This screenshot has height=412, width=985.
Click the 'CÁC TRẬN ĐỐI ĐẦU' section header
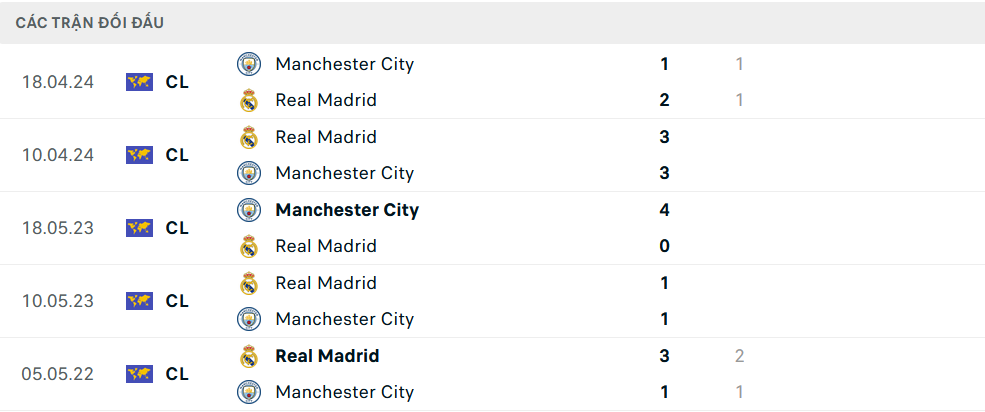pos(90,22)
